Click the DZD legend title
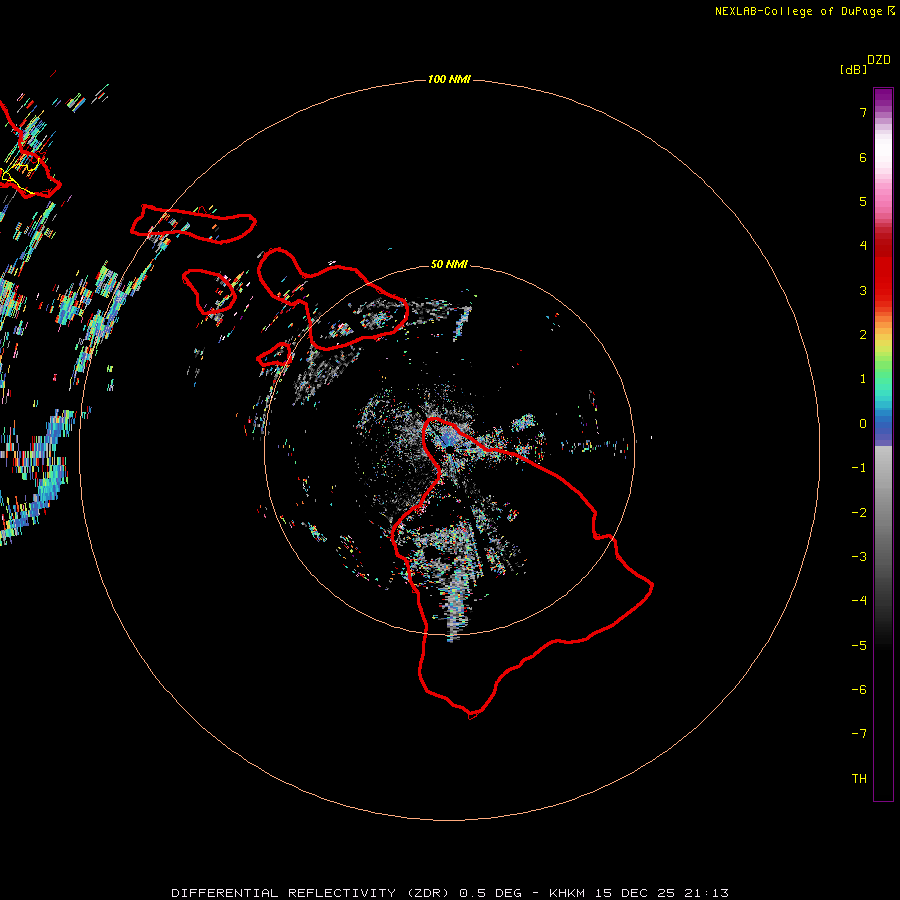 [x=879, y=60]
